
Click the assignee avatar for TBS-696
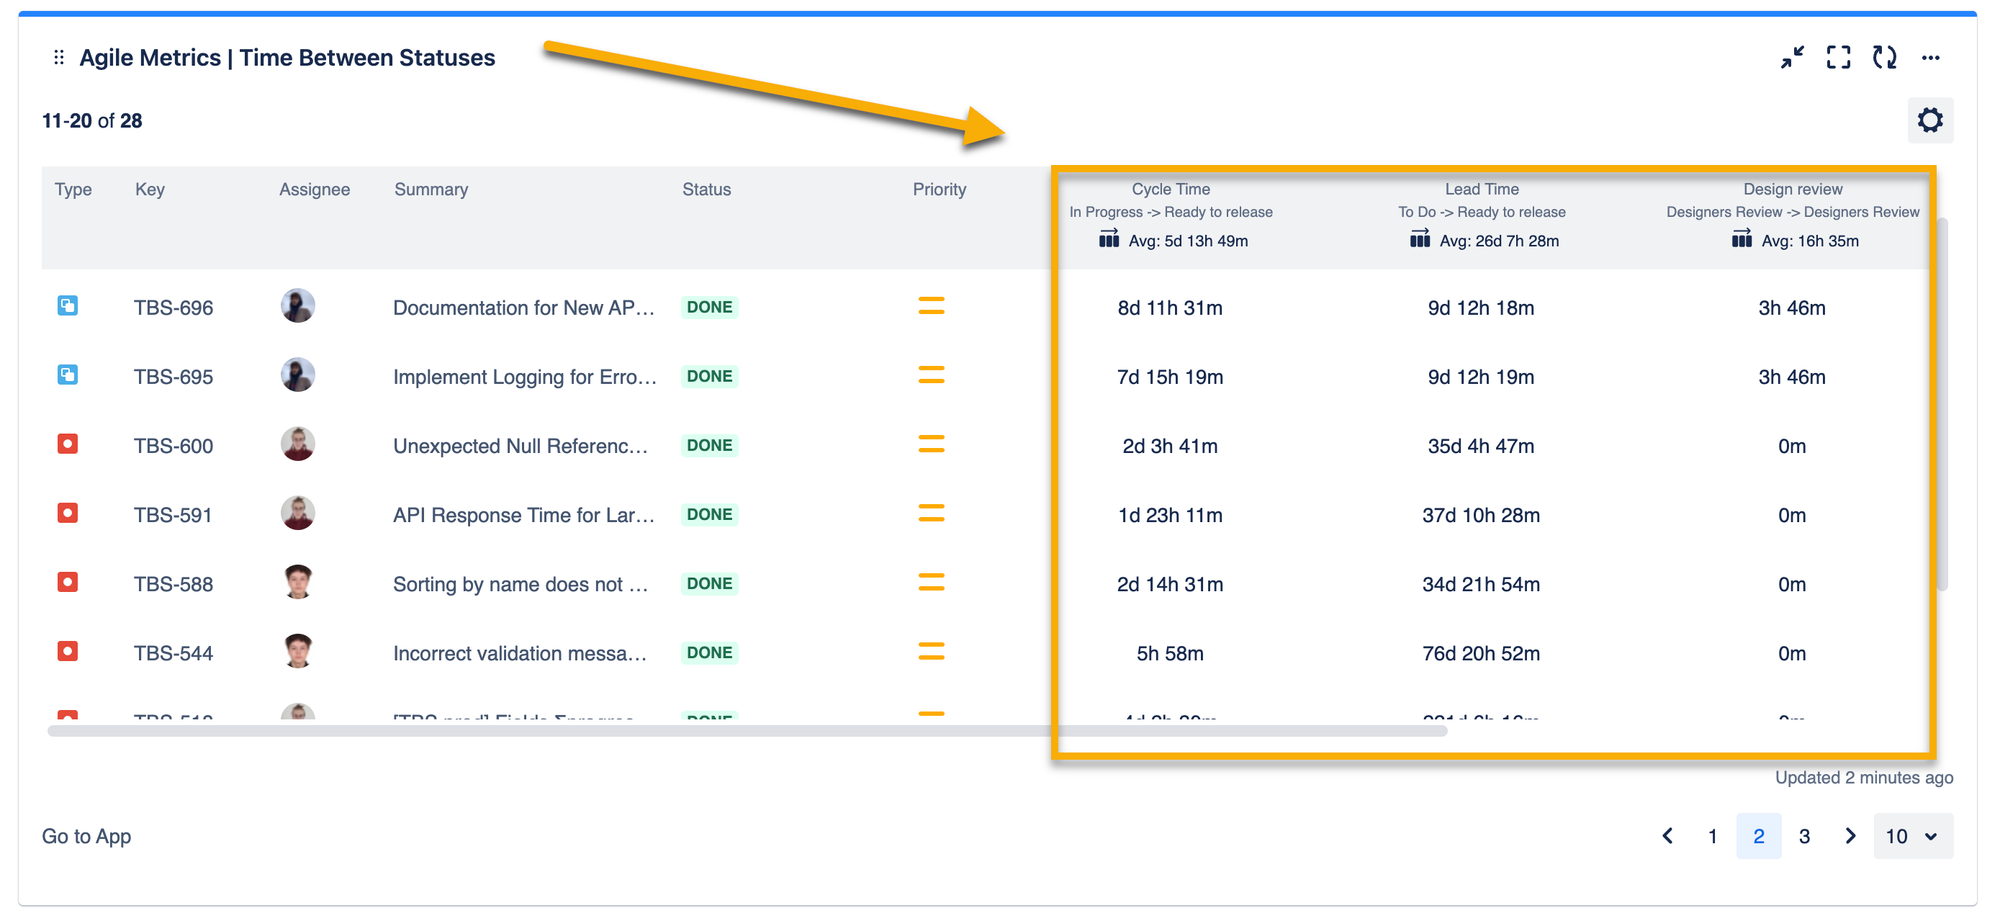point(298,305)
